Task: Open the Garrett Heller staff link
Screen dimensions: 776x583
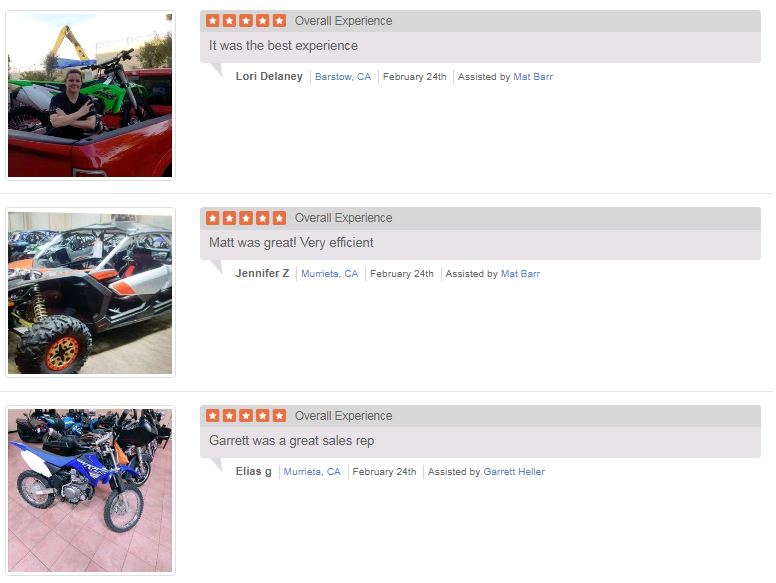Action: click(x=514, y=472)
